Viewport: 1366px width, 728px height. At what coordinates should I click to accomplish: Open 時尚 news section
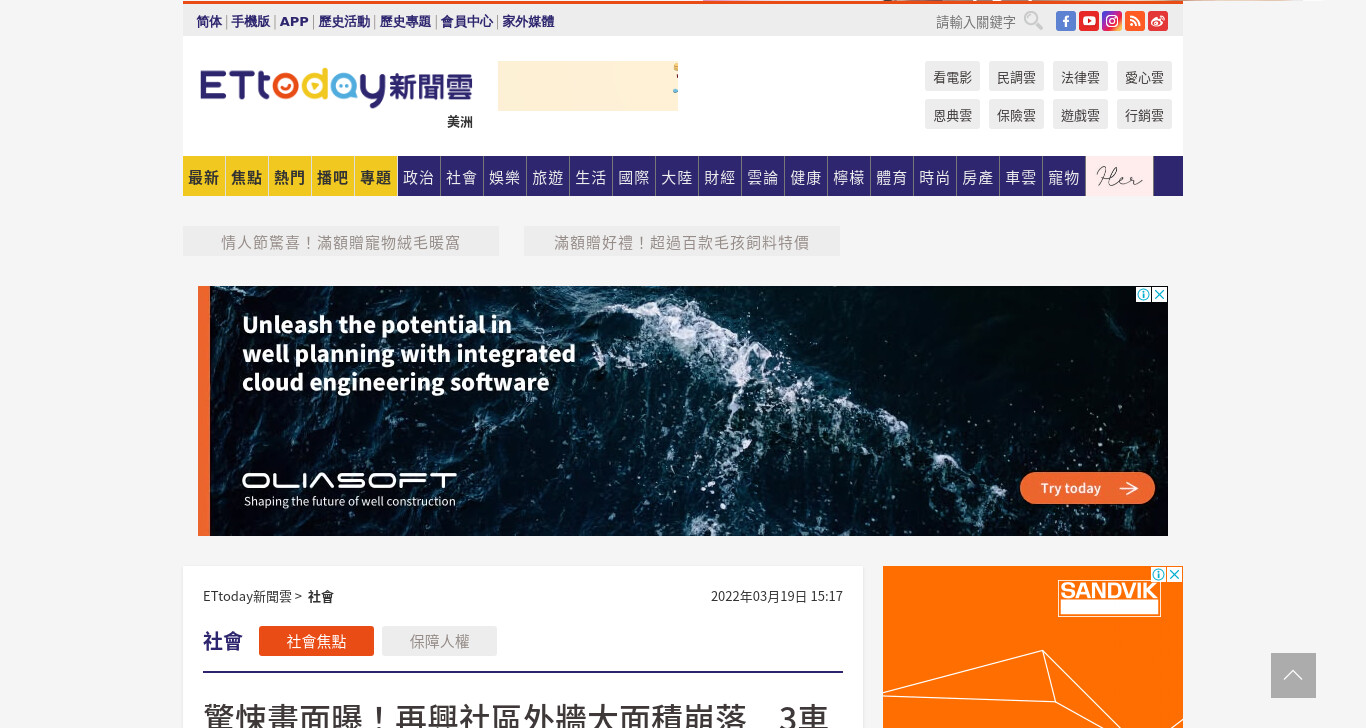tap(935, 176)
